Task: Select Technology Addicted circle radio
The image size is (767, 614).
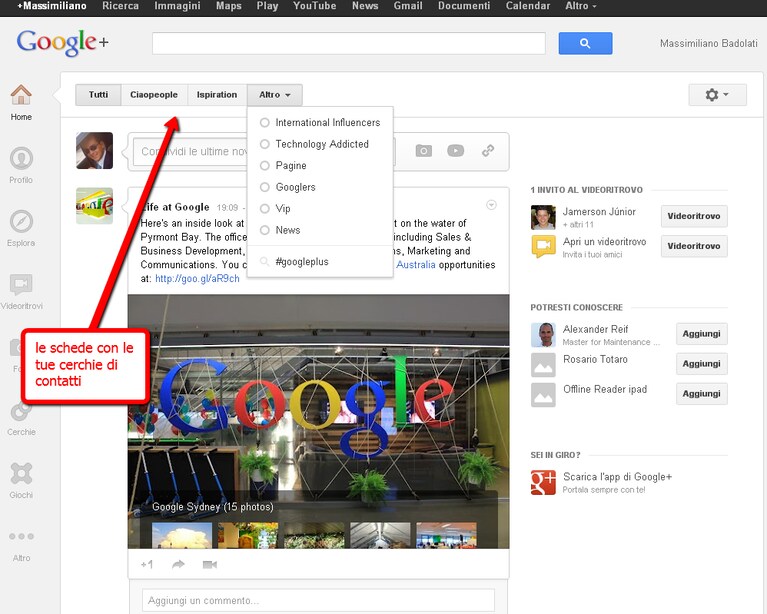Action: (265, 144)
